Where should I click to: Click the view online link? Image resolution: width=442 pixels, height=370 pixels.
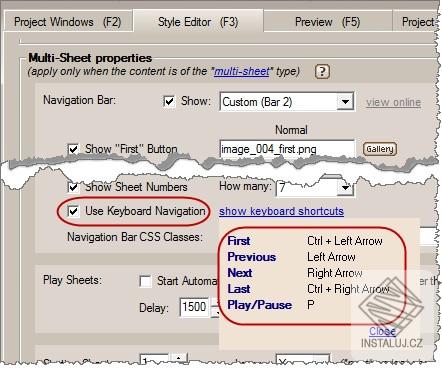393,102
